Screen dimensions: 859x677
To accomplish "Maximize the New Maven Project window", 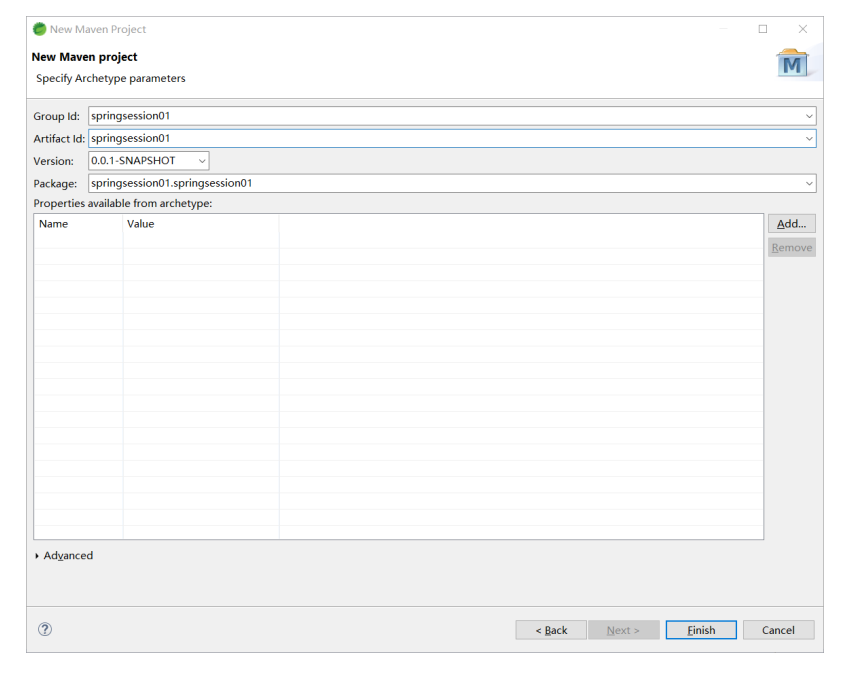I will click(763, 29).
